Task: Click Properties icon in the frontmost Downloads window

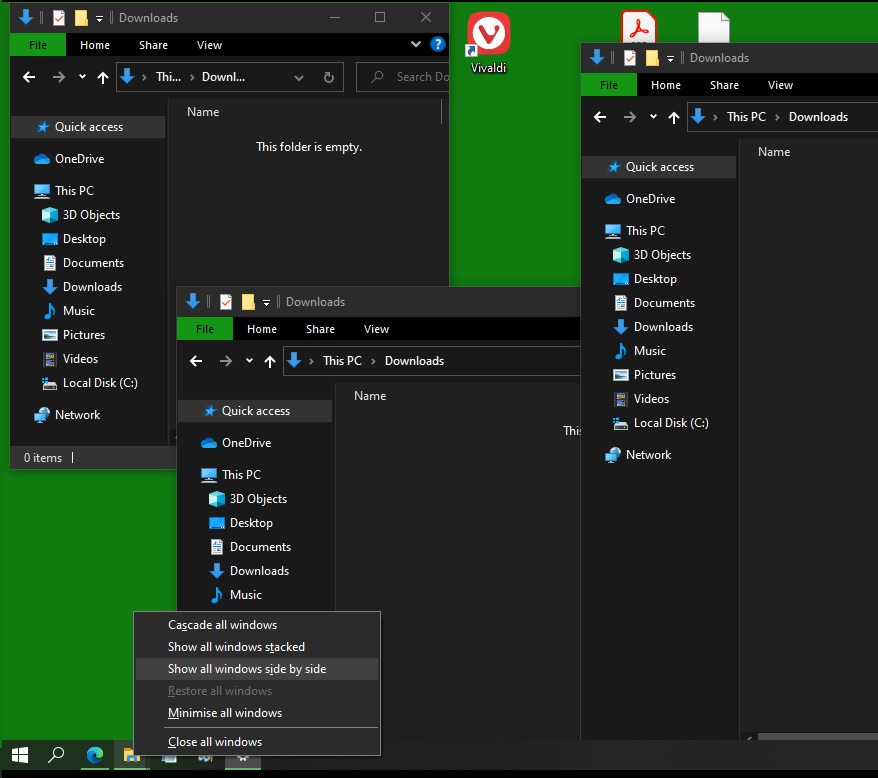Action: coord(630,58)
